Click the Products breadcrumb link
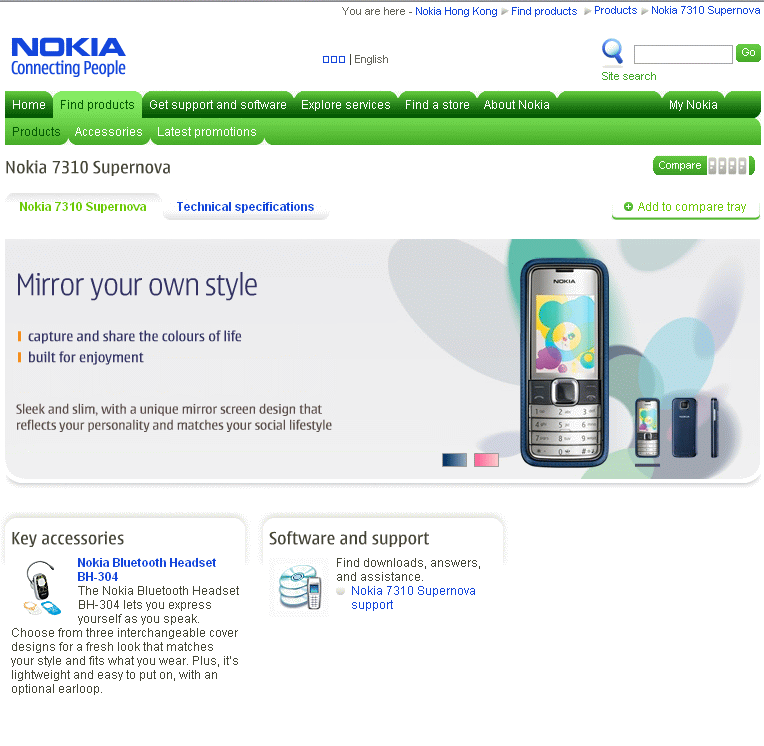 tap(615, 11)
